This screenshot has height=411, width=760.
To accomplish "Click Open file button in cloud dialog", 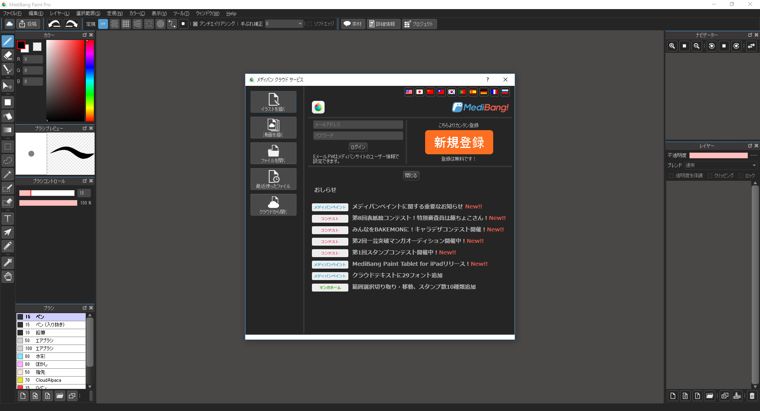I will (273, 153).
